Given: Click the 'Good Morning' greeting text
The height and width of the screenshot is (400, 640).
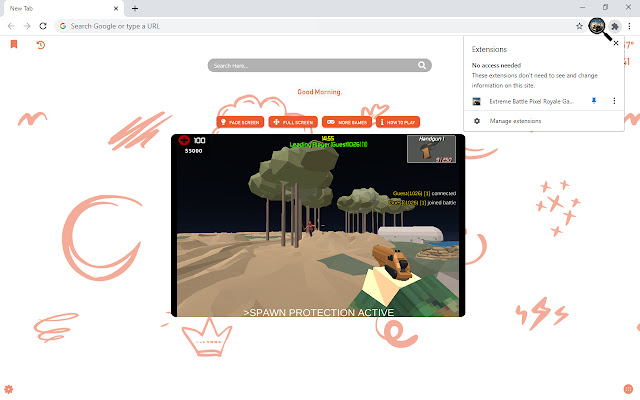Looking at the screenshot, I should coord(319,92).
